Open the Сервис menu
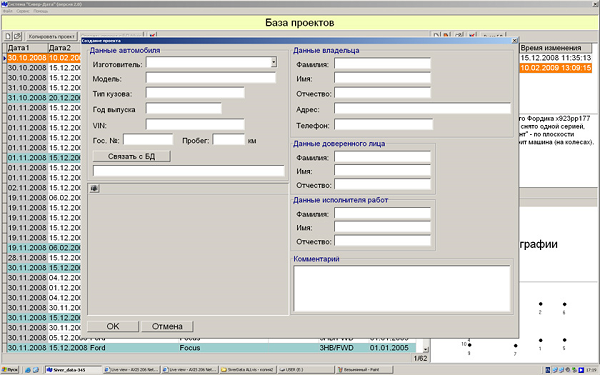 [x=23, y=11]
